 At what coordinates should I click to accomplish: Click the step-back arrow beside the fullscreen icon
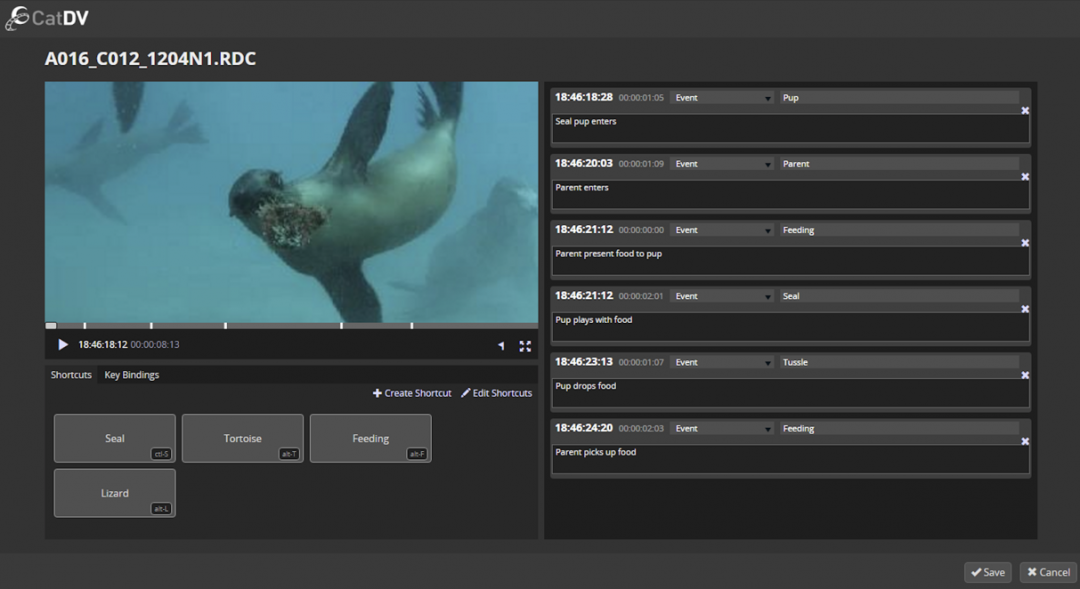point(502,345)
